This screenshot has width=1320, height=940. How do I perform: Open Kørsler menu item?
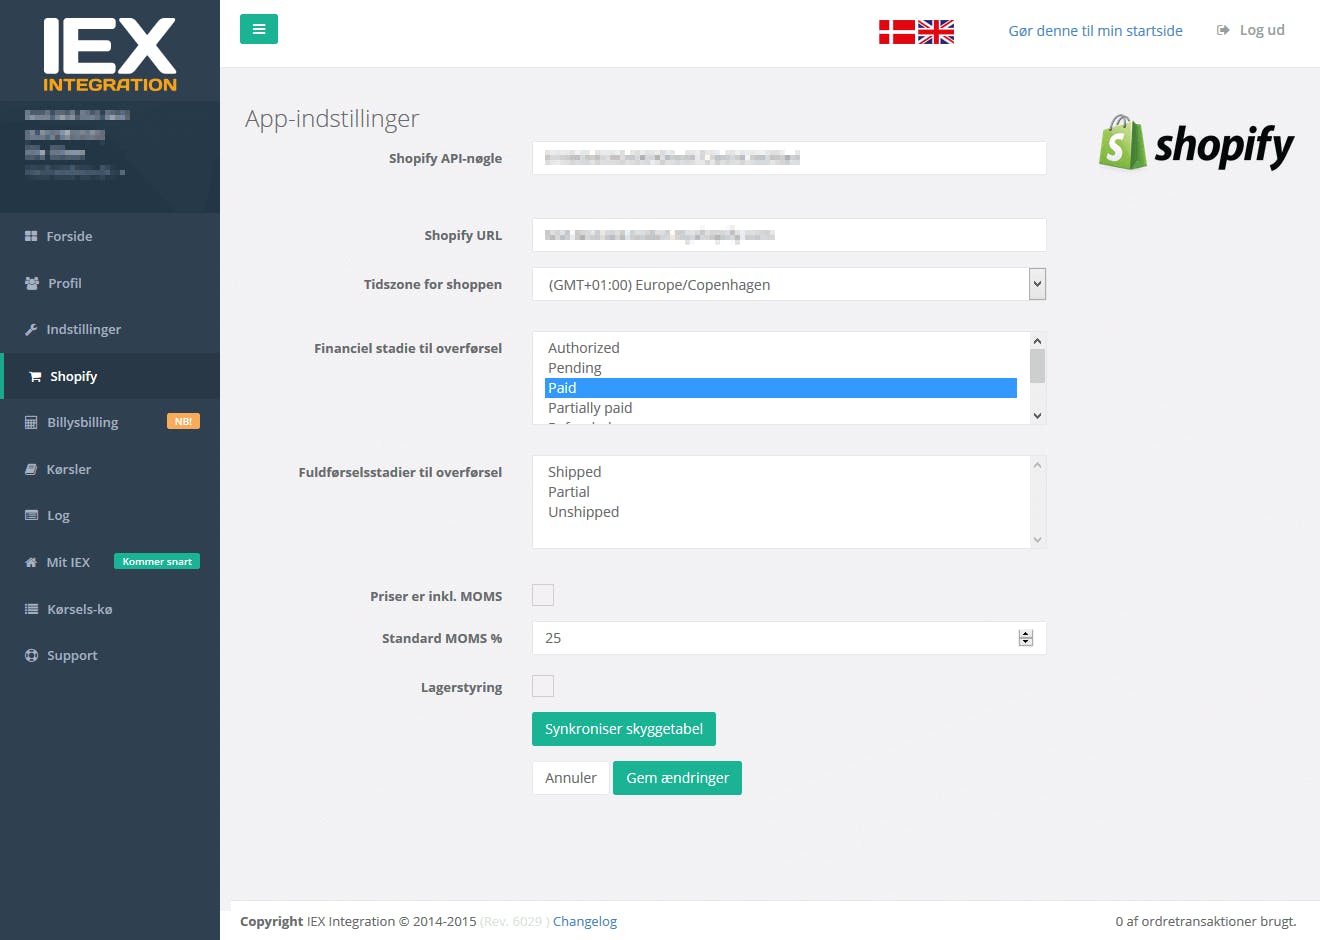[x=110, y=469]
